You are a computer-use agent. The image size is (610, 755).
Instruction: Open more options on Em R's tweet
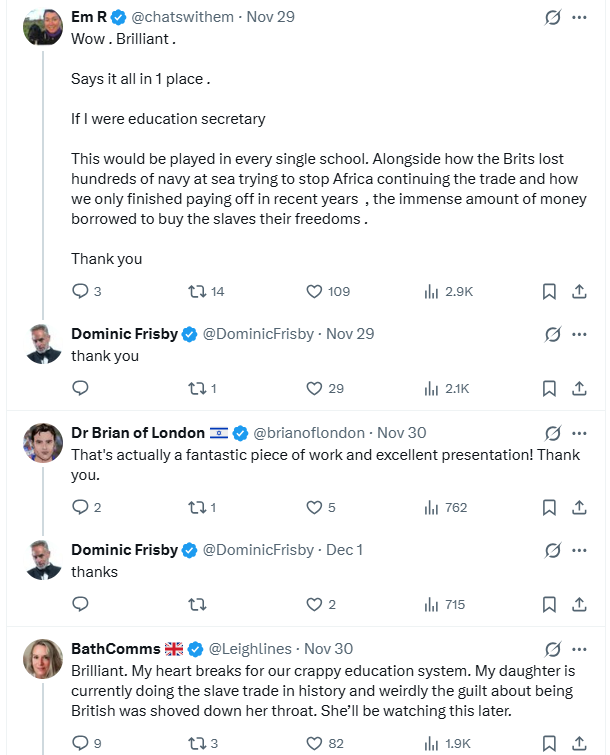(x=579, y=18)
